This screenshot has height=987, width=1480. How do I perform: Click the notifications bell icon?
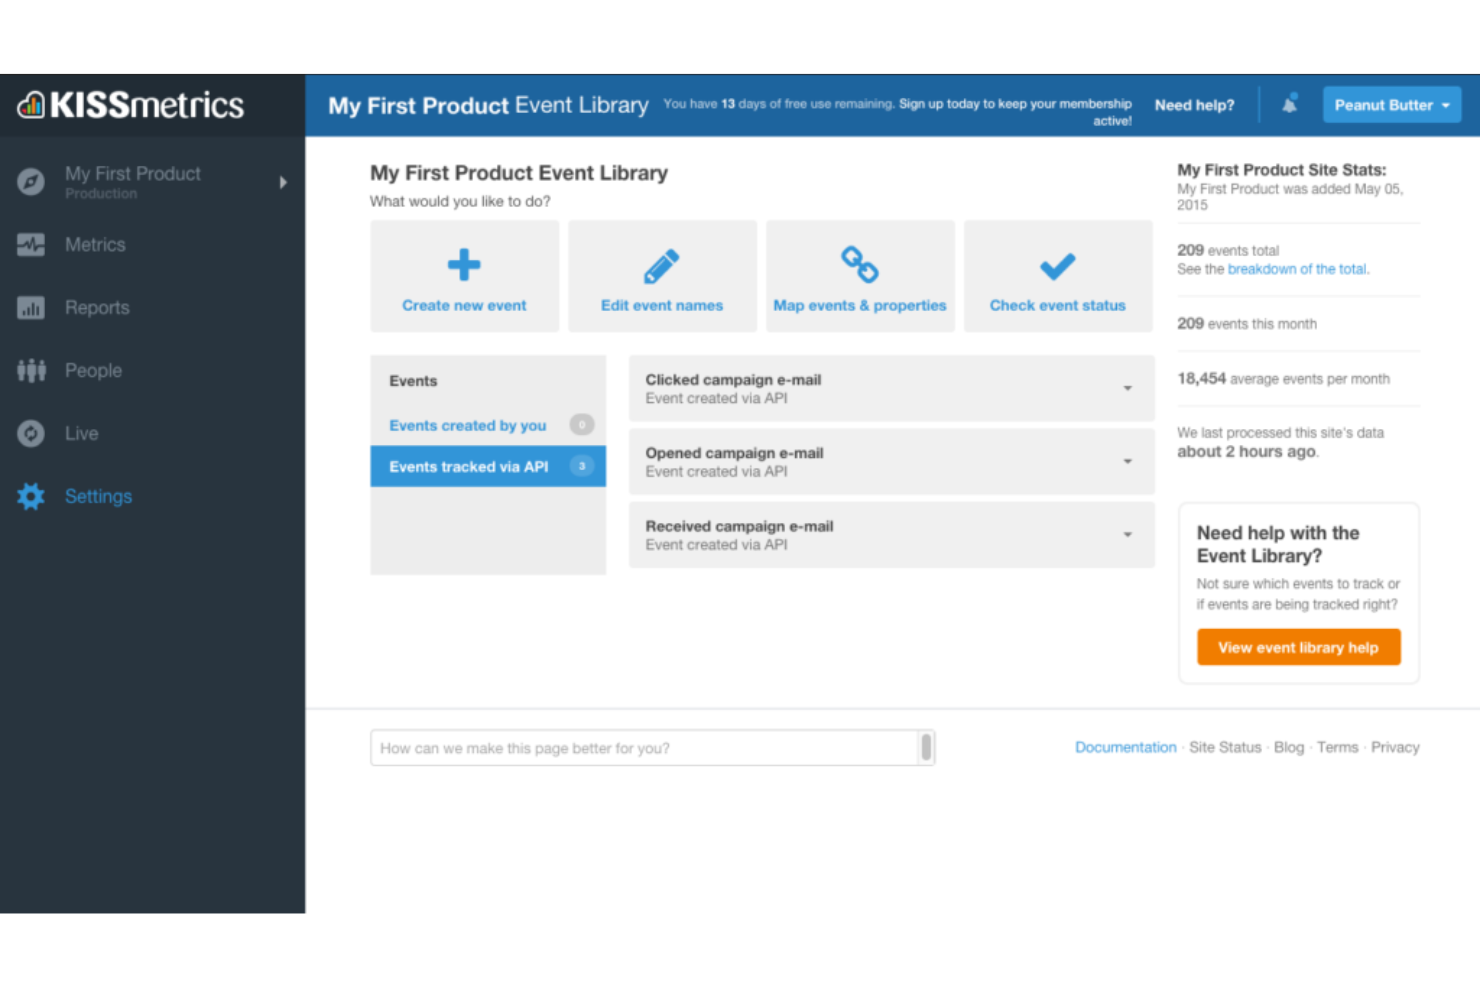(x=1290, y=104)
